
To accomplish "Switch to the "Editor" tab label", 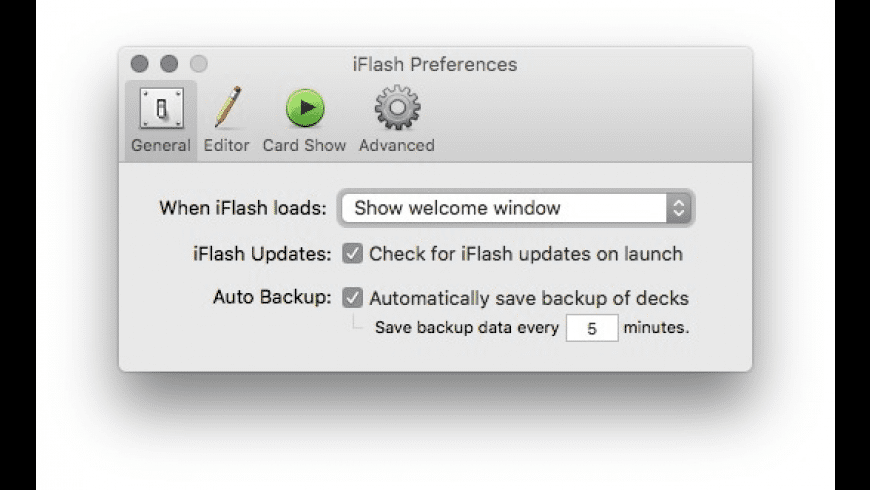I will 227,146.
